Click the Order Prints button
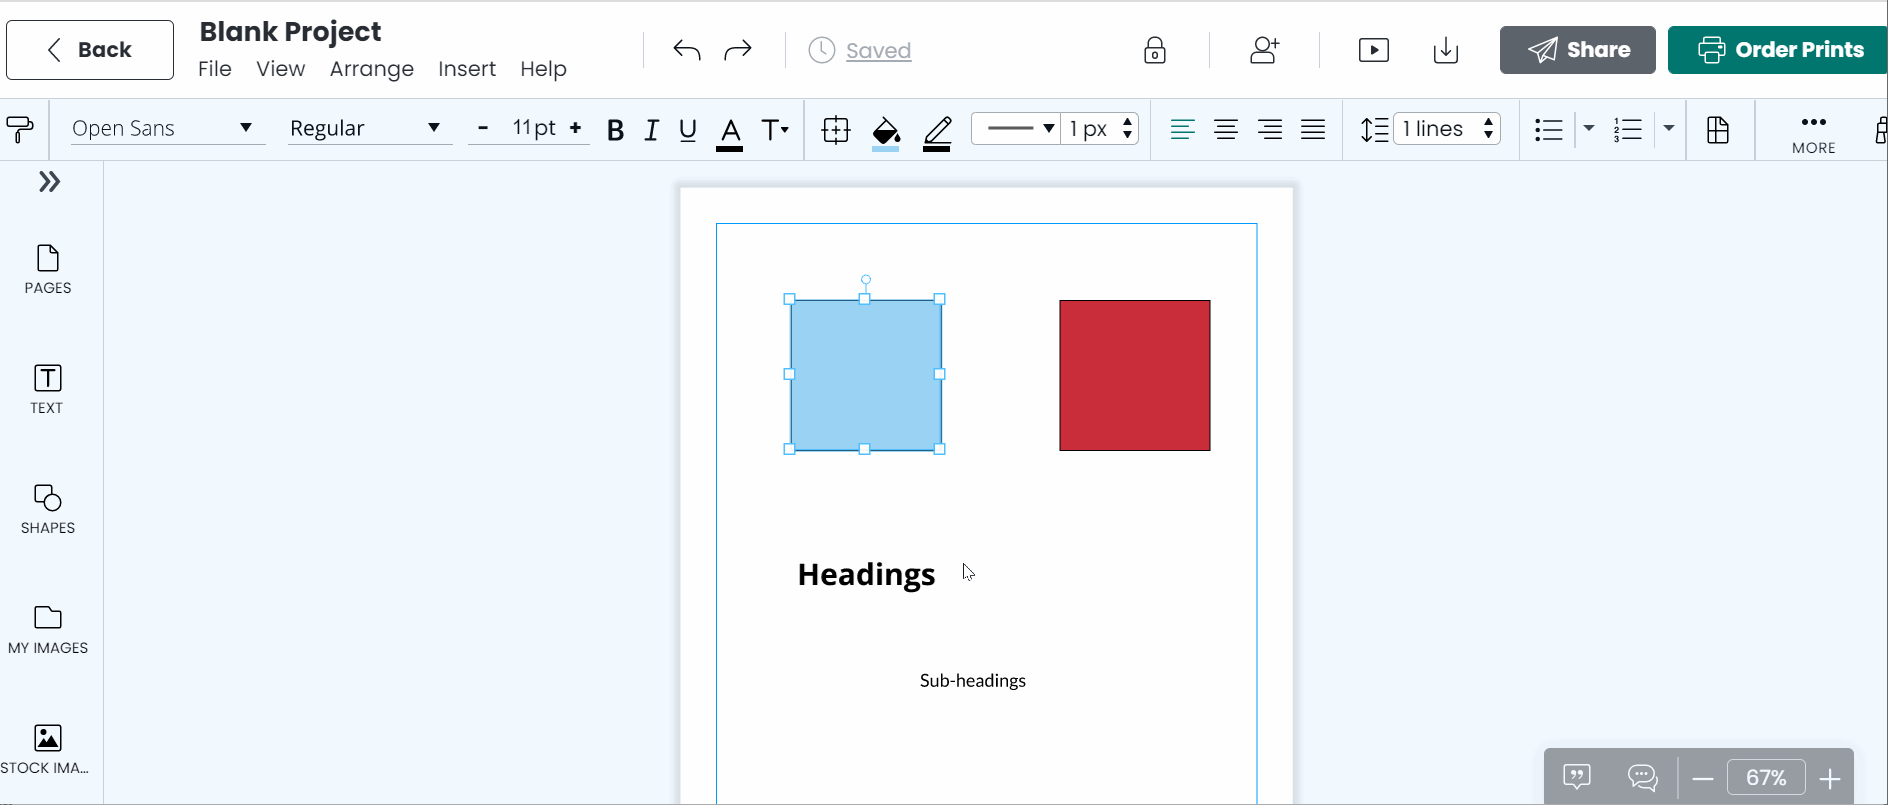This screenshot has width=1888, height=805. (x=1778, y=50)
